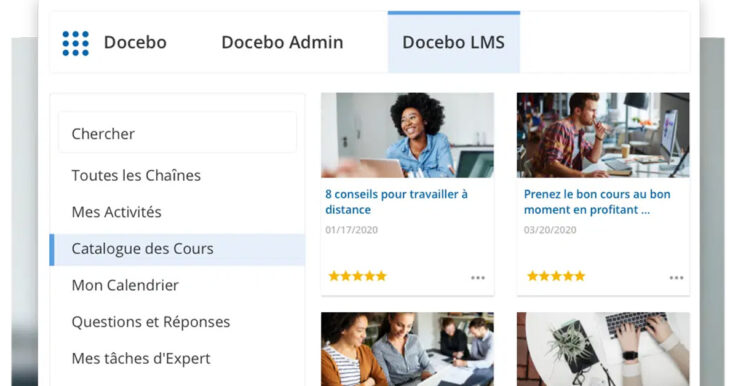The height and width of the screenshot is (386, 738).
Task: Open thumbnail of team meeting course
Action: [408, 349]
